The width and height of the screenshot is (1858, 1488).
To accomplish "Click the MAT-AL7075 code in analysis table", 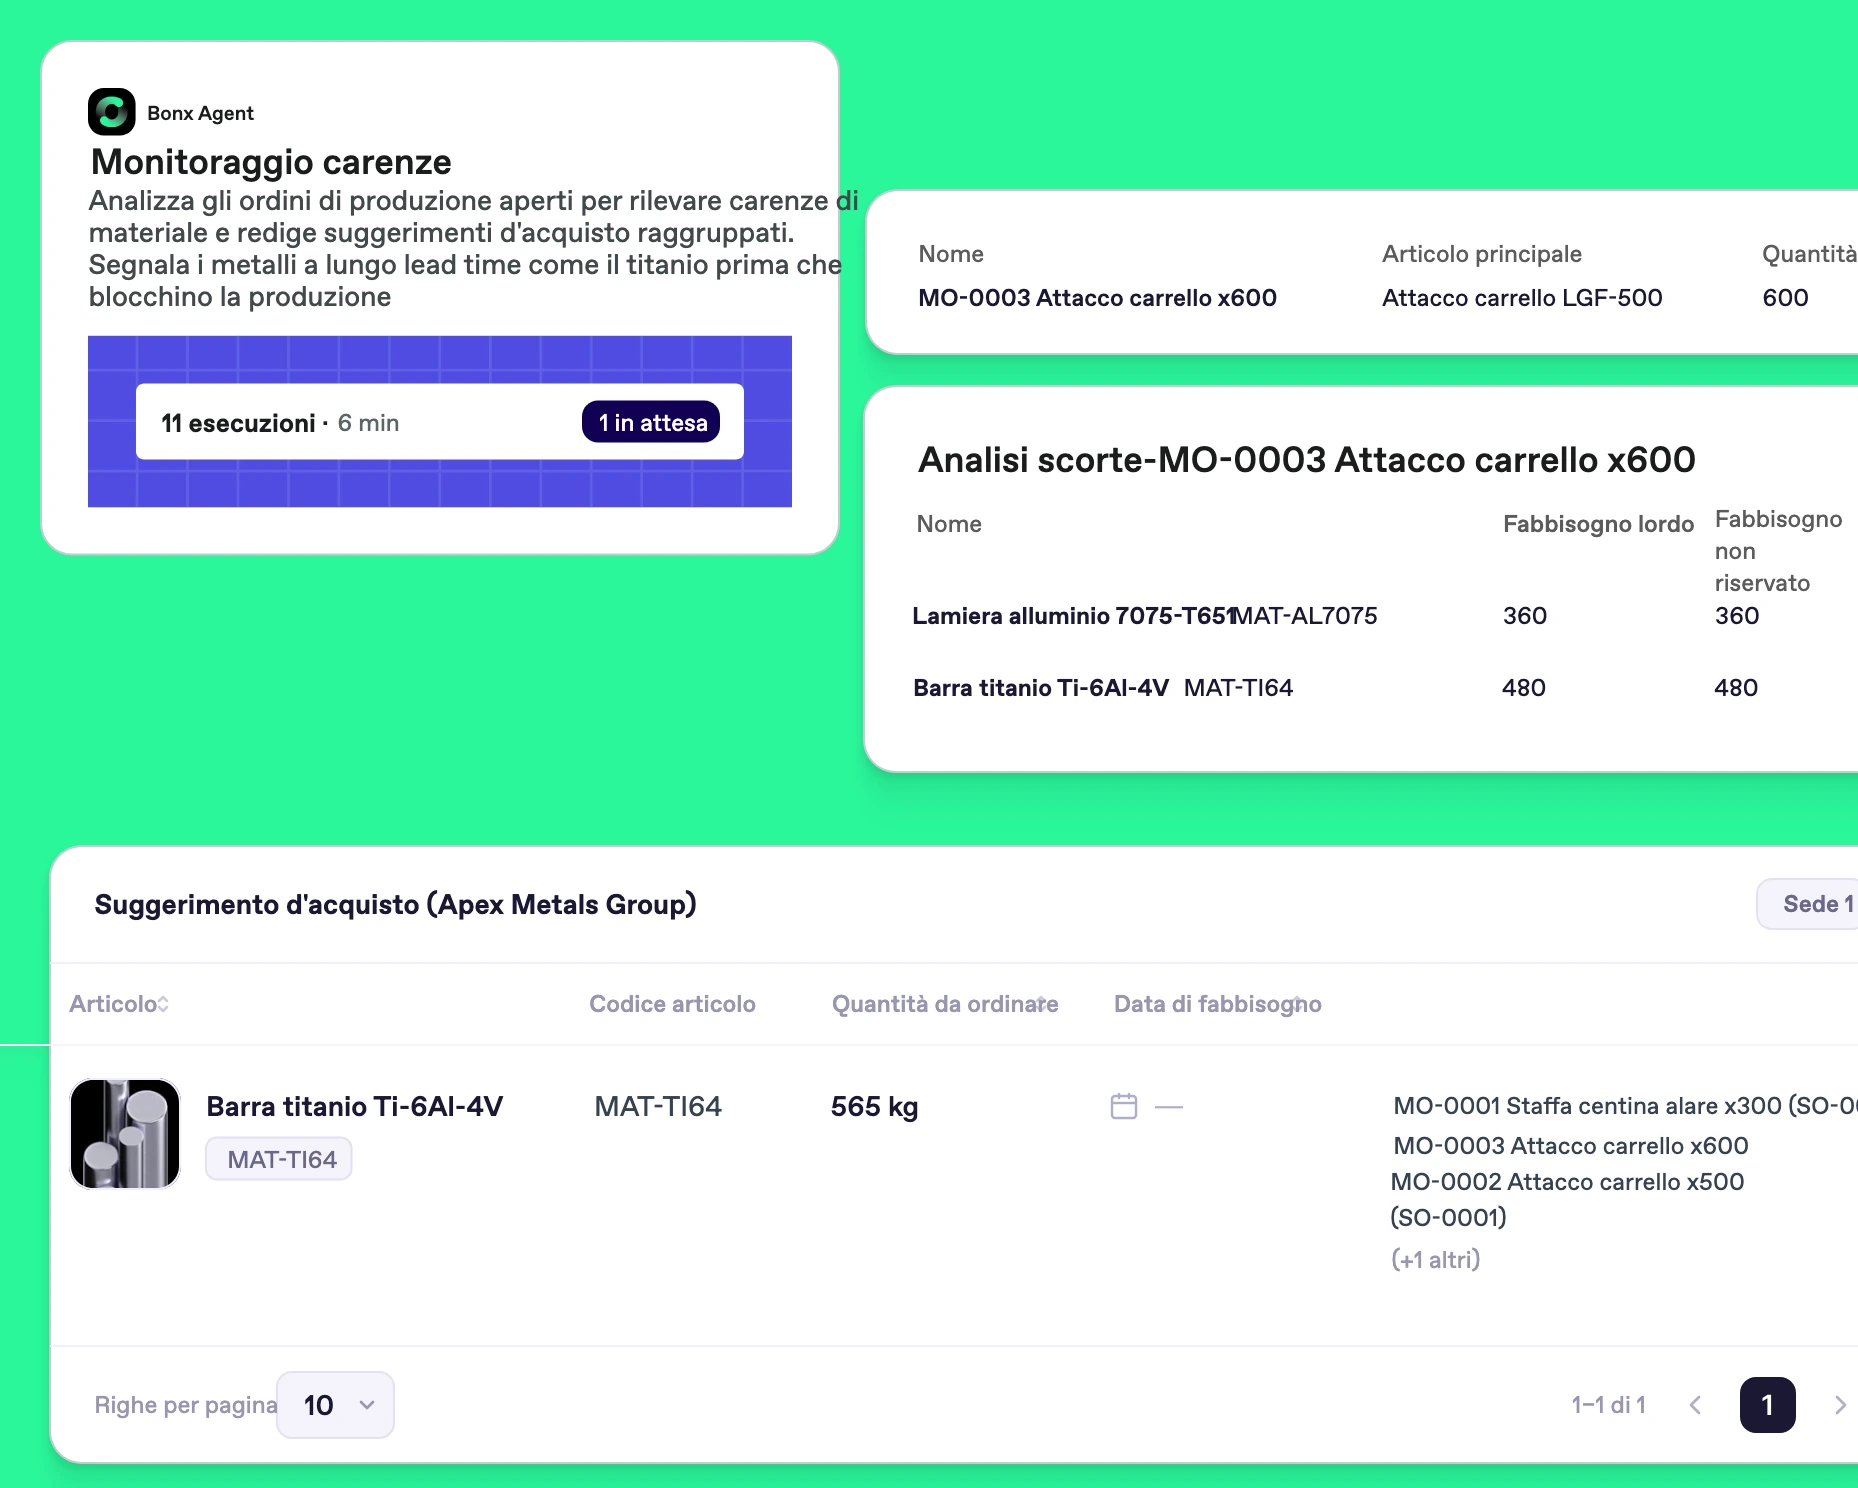I will (1306, 615).
